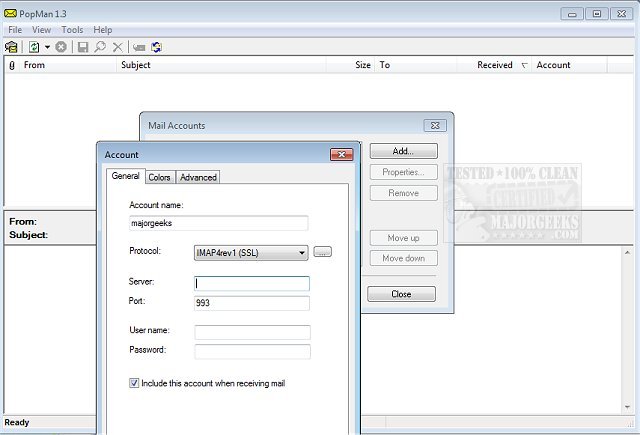
Task: Click the Account name field containing majorgeeks
Action: [x=218, y=223]
